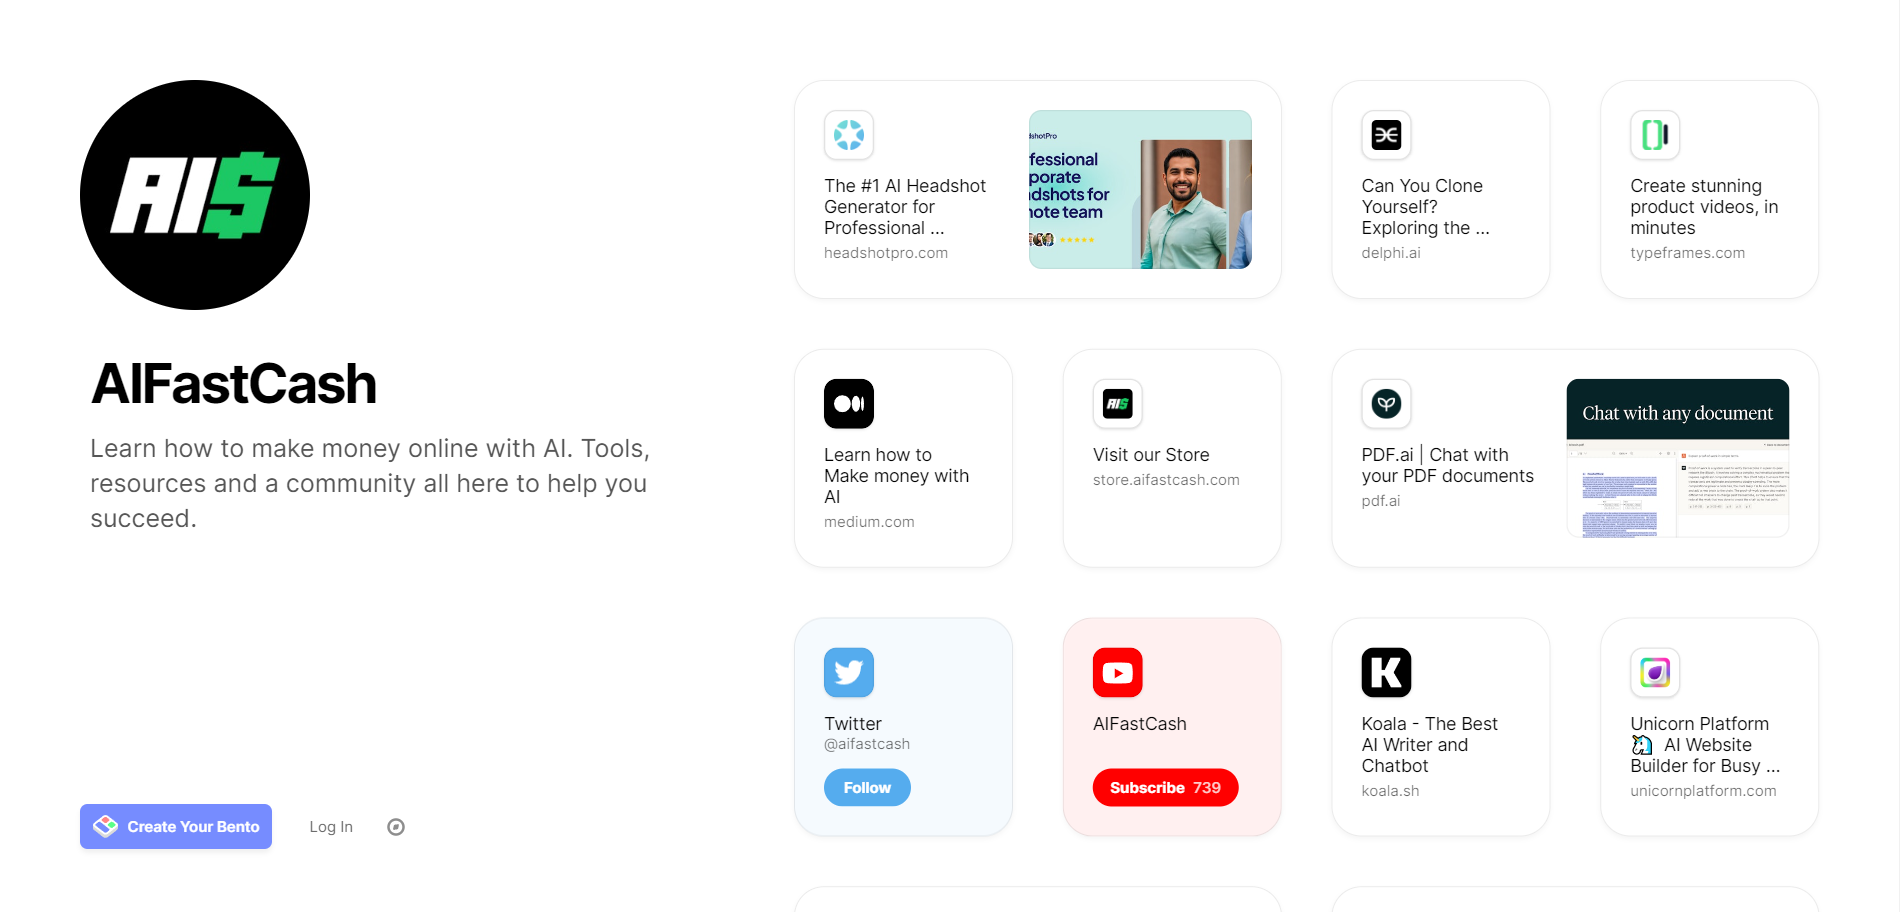The height and width of the screenshot is (912, 1900).
Task: Click the HeadshotPro preview image
Action: [x=1140, y=189]
